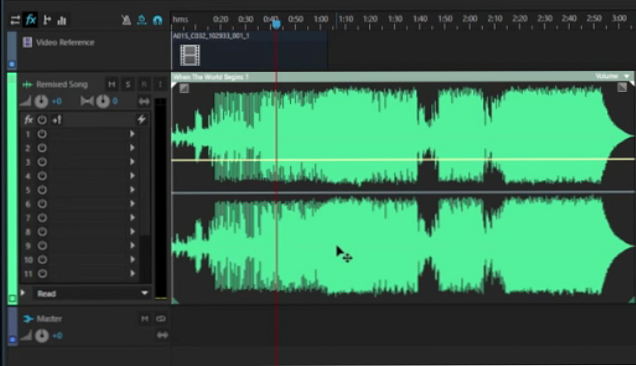Click Remixed Song pan value 0
636x366 pixels.
[x=115, y=101]
